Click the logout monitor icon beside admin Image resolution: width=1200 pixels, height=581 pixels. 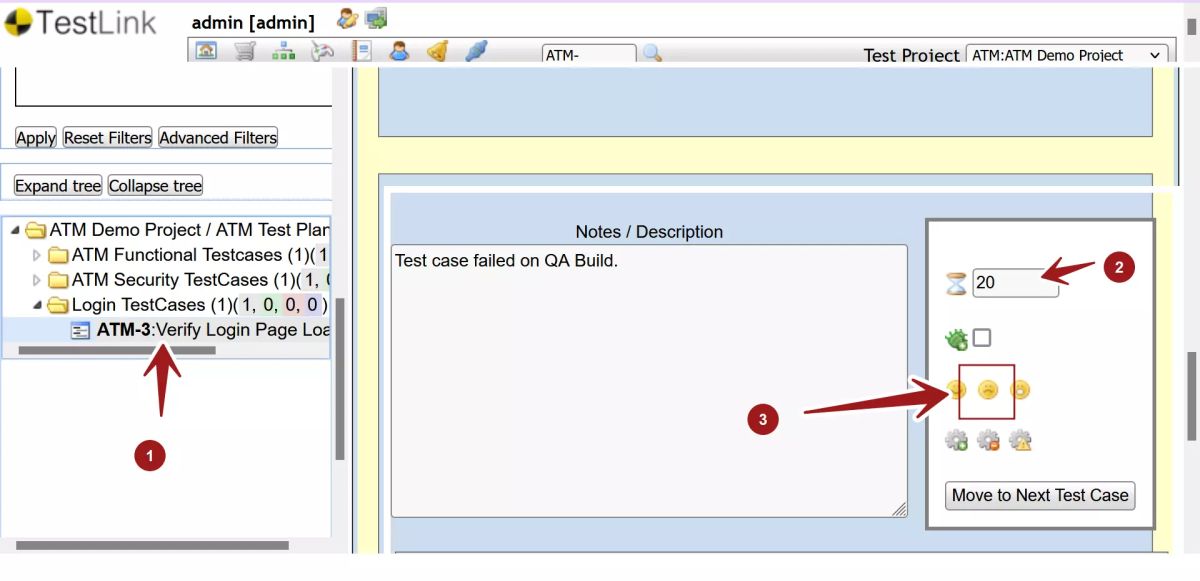376,18
